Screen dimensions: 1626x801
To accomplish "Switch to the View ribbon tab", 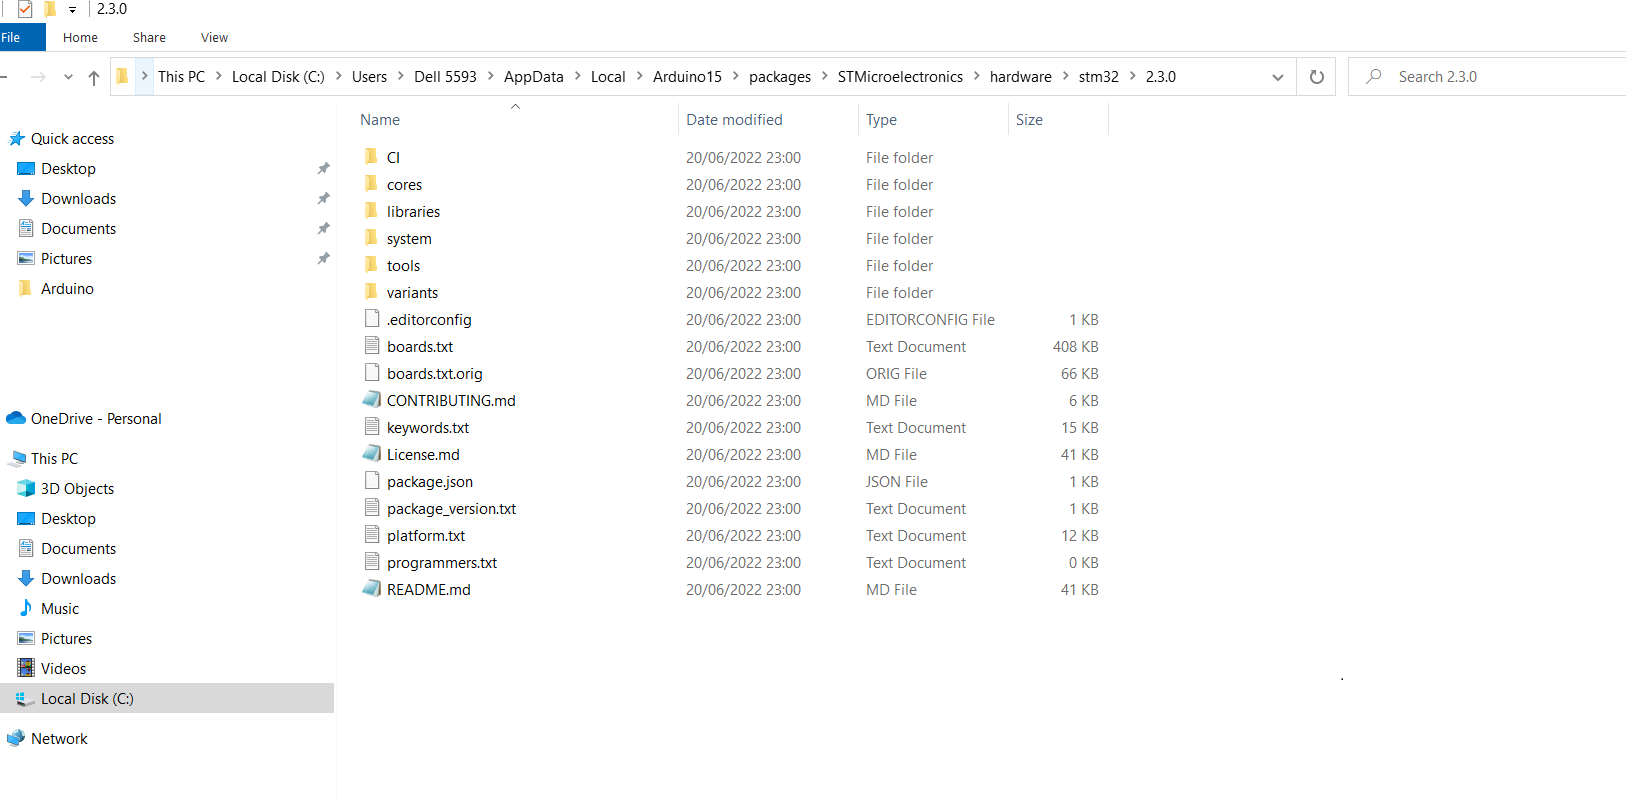I will (214, 37).
